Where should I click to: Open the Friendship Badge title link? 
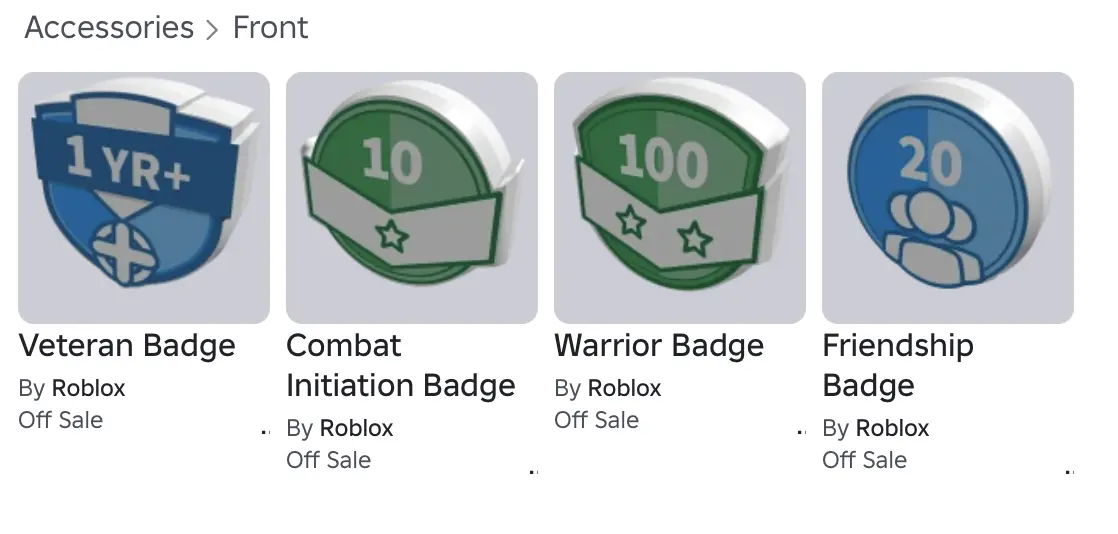897,366
